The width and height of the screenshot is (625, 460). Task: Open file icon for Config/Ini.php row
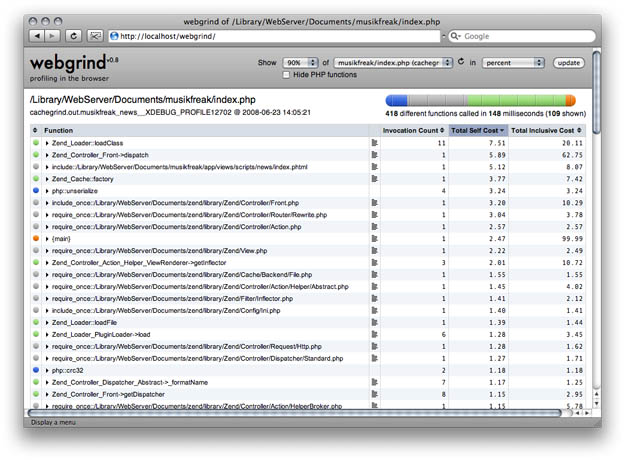pyautogui.click(x=375, y=310)
